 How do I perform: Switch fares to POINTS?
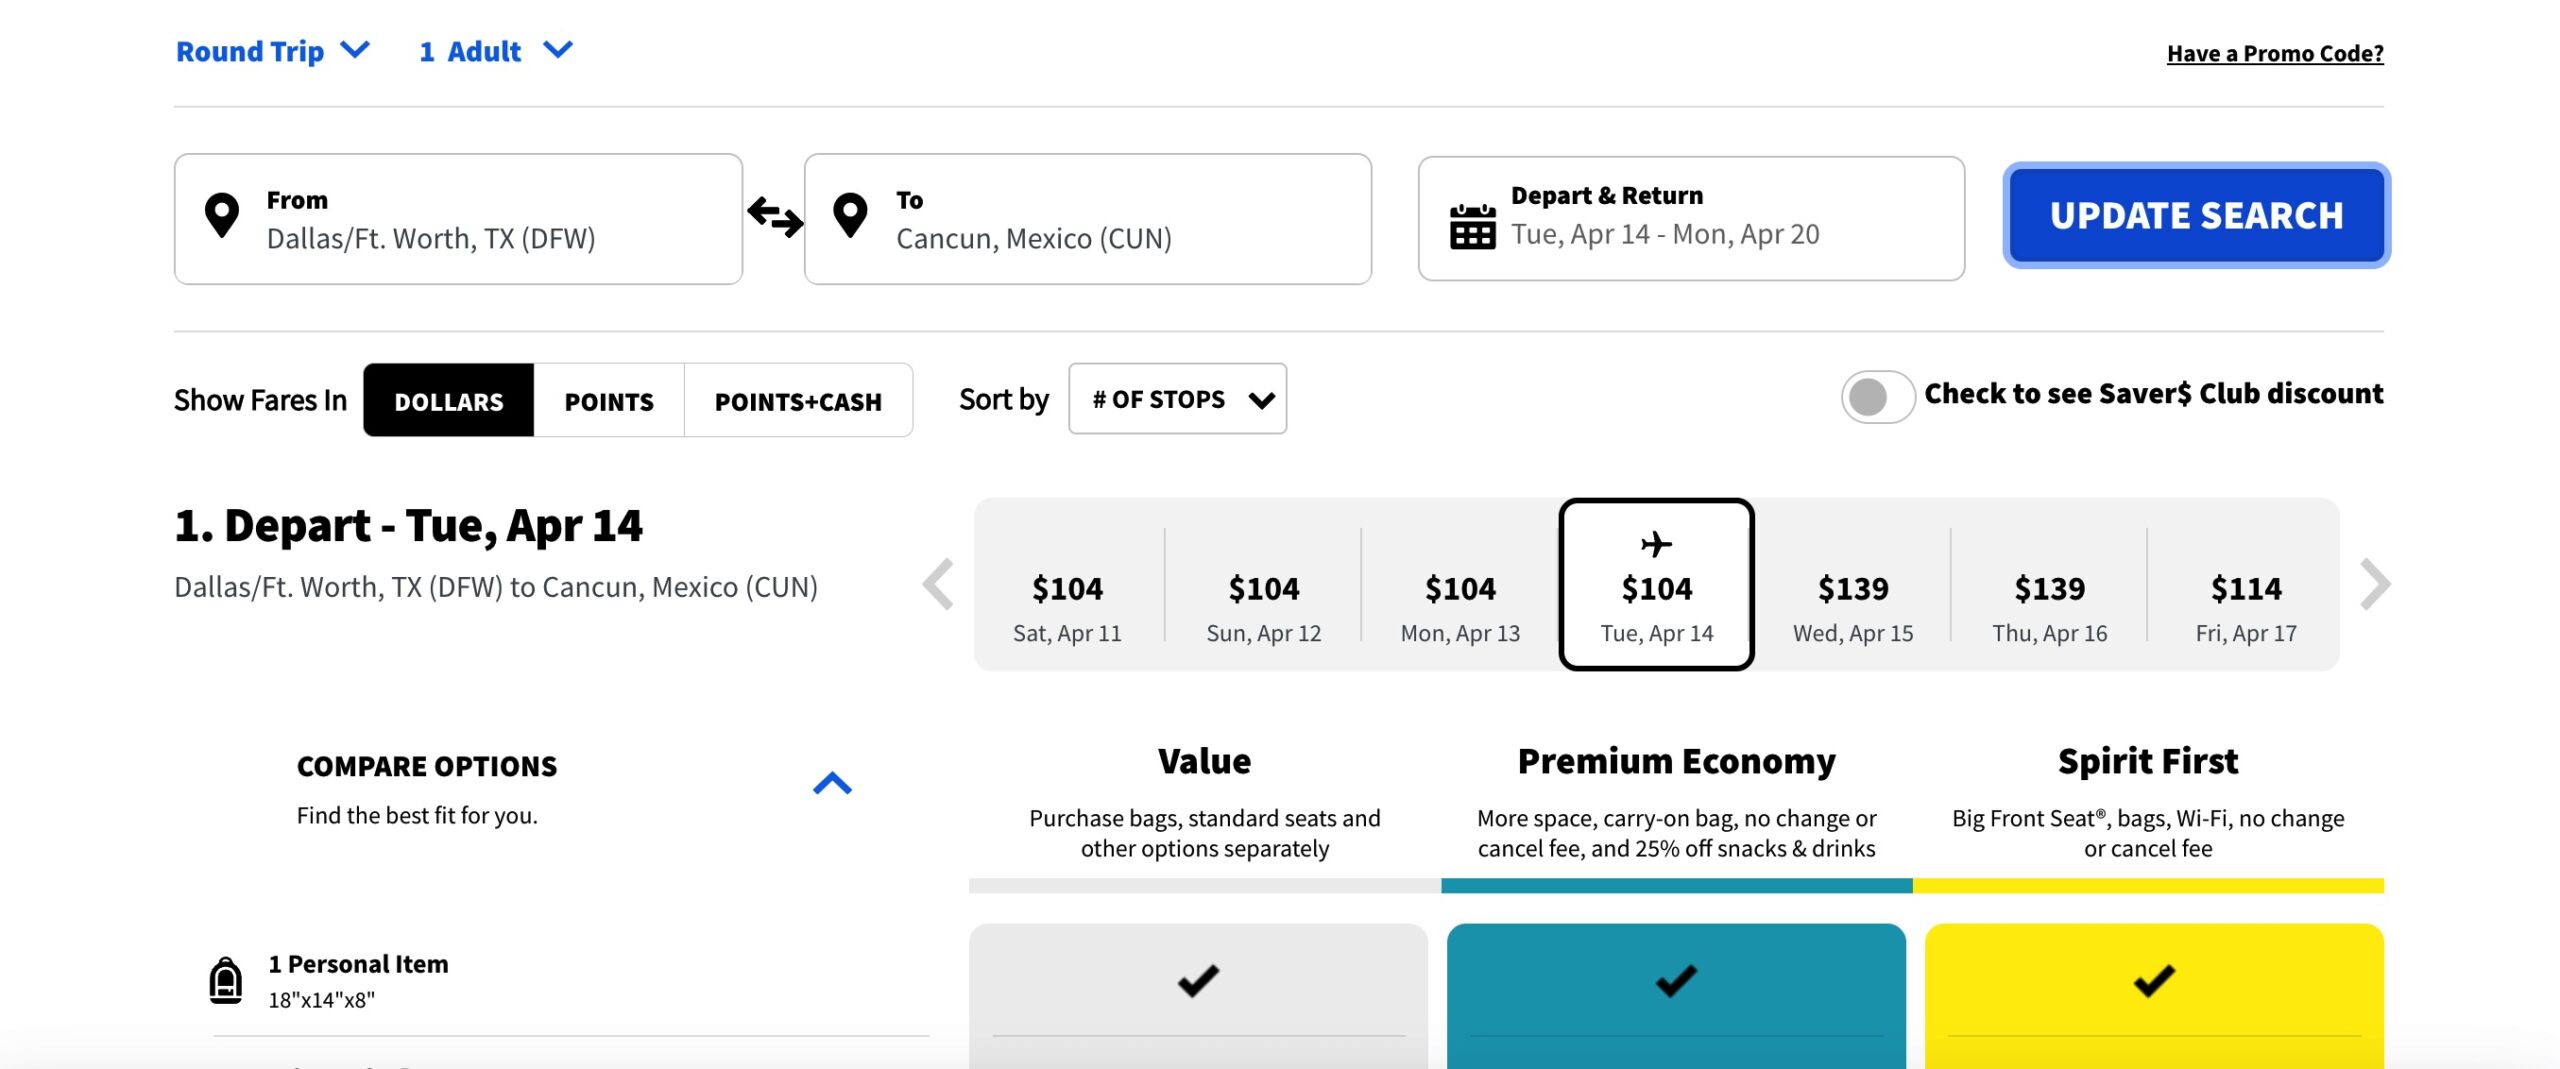(608, 400)
